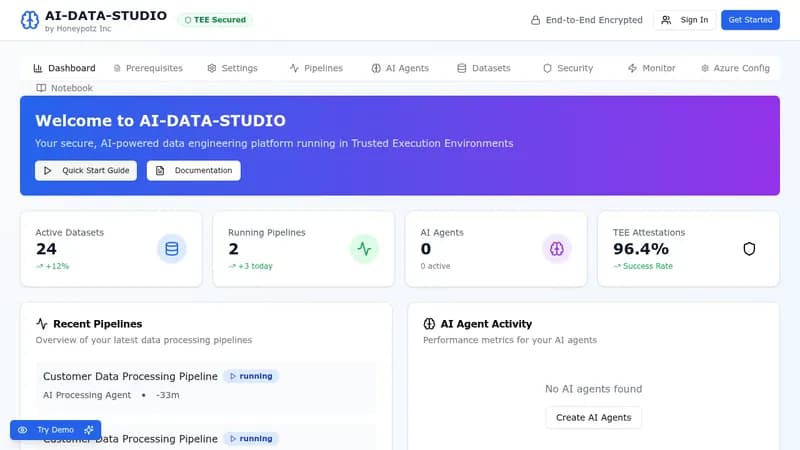Click the Pipelines pulse icon in tab
The image size is (800, 450).
[294, 68]
